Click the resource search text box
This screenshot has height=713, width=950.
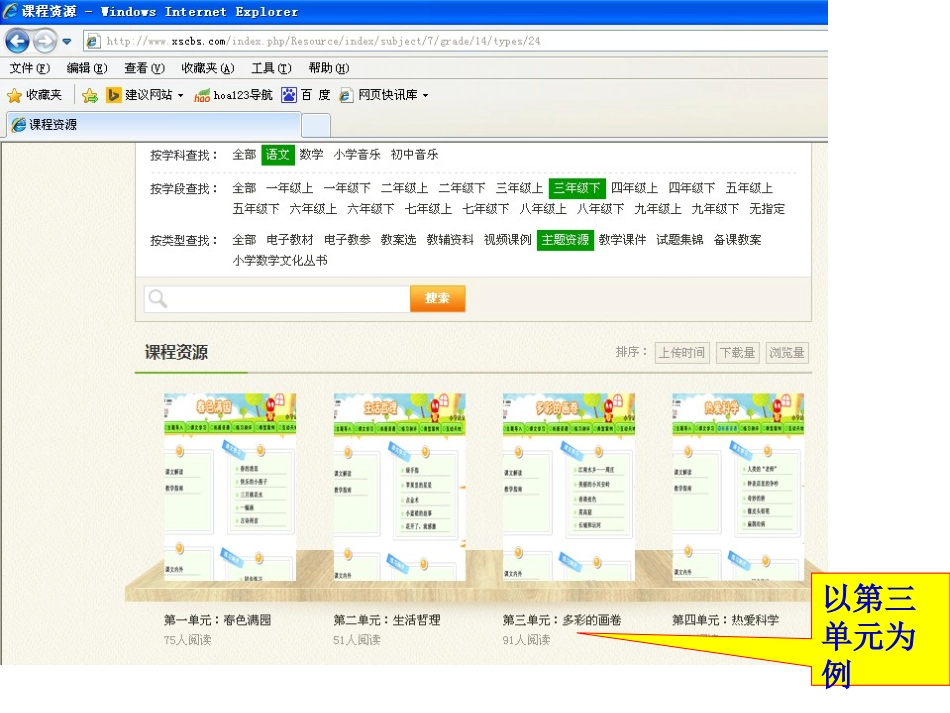(277, 299)
